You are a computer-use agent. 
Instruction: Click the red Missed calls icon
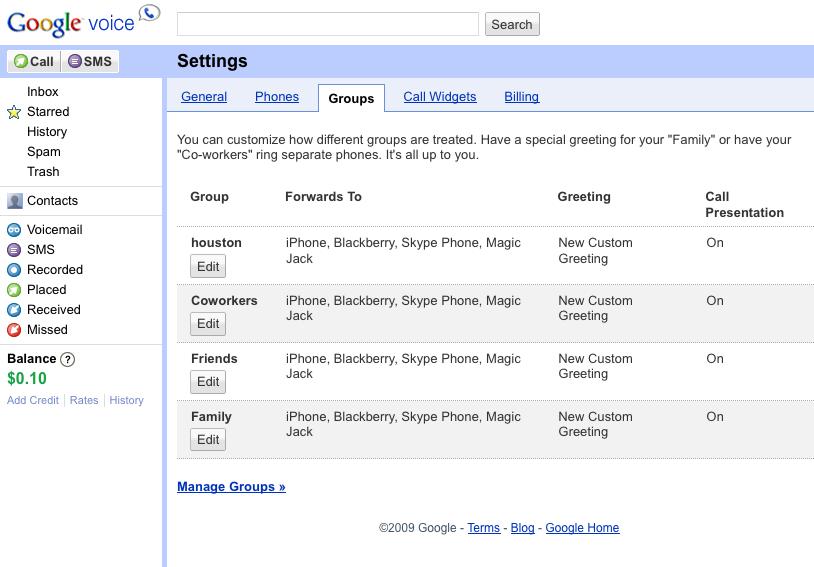pyautogui.click(x=14, y=330)
